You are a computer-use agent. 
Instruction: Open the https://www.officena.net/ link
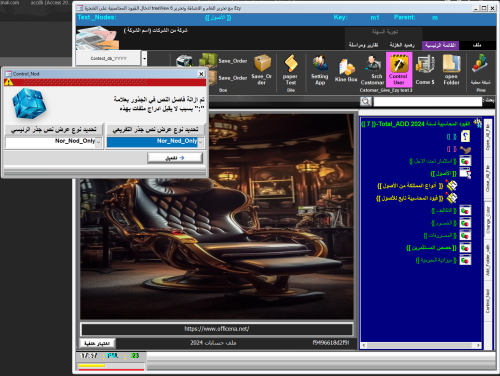[x=217, y=329]
